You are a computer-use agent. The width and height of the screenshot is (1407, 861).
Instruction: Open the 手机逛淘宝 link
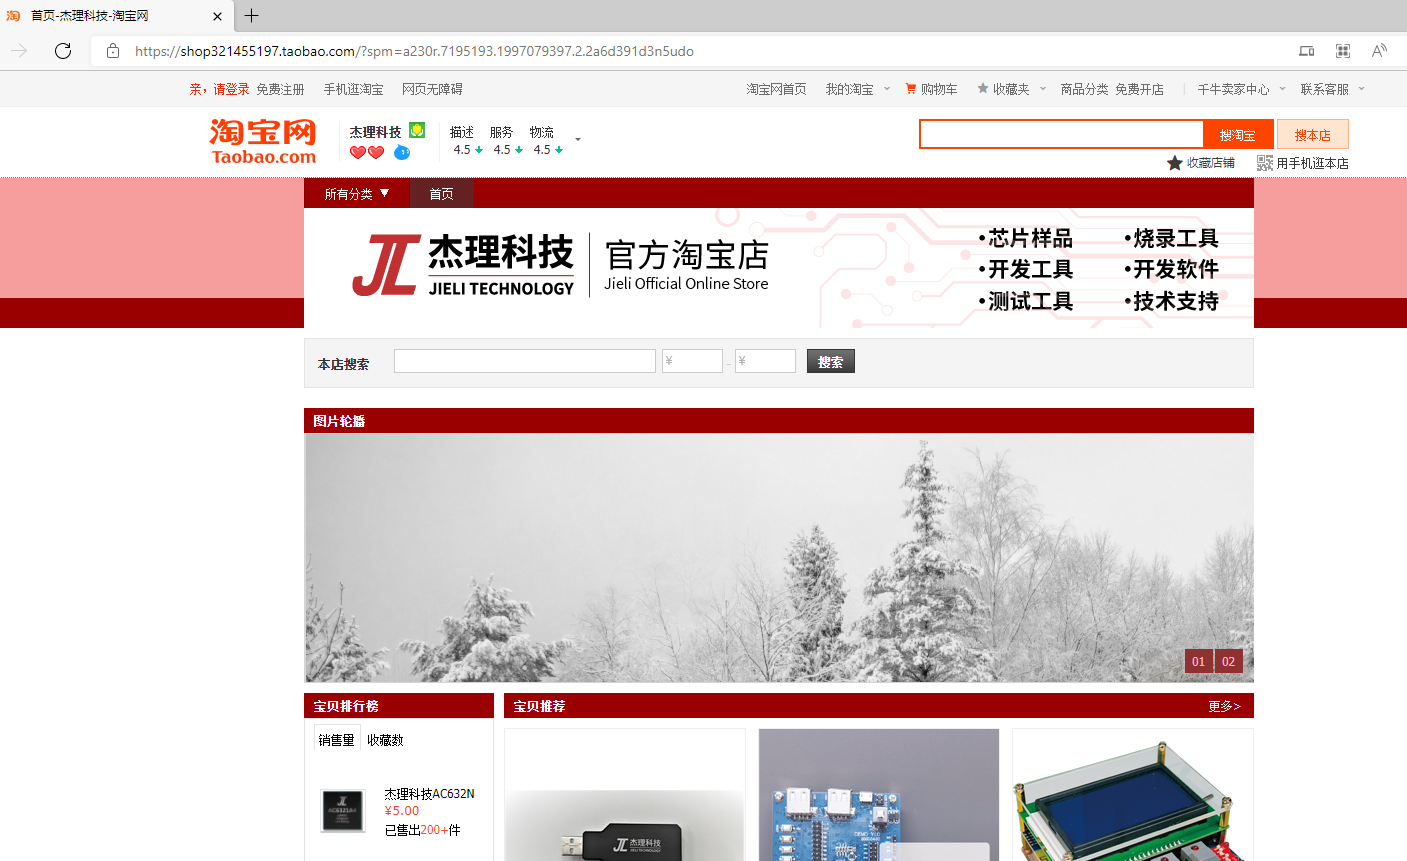click(x=353, y=89)
